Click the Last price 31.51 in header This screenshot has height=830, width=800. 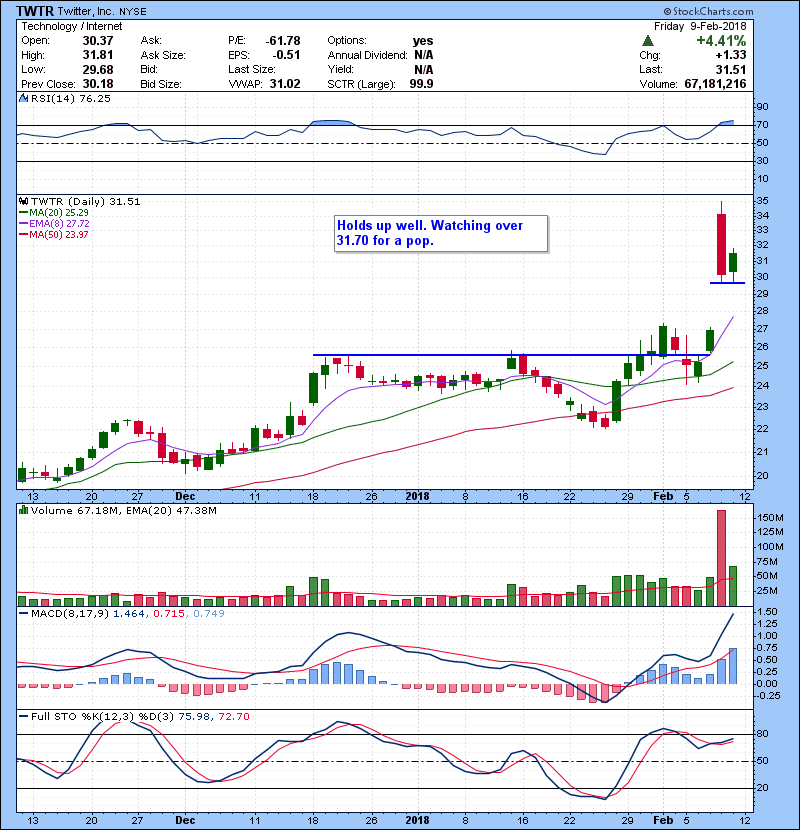tap(731, 69)
